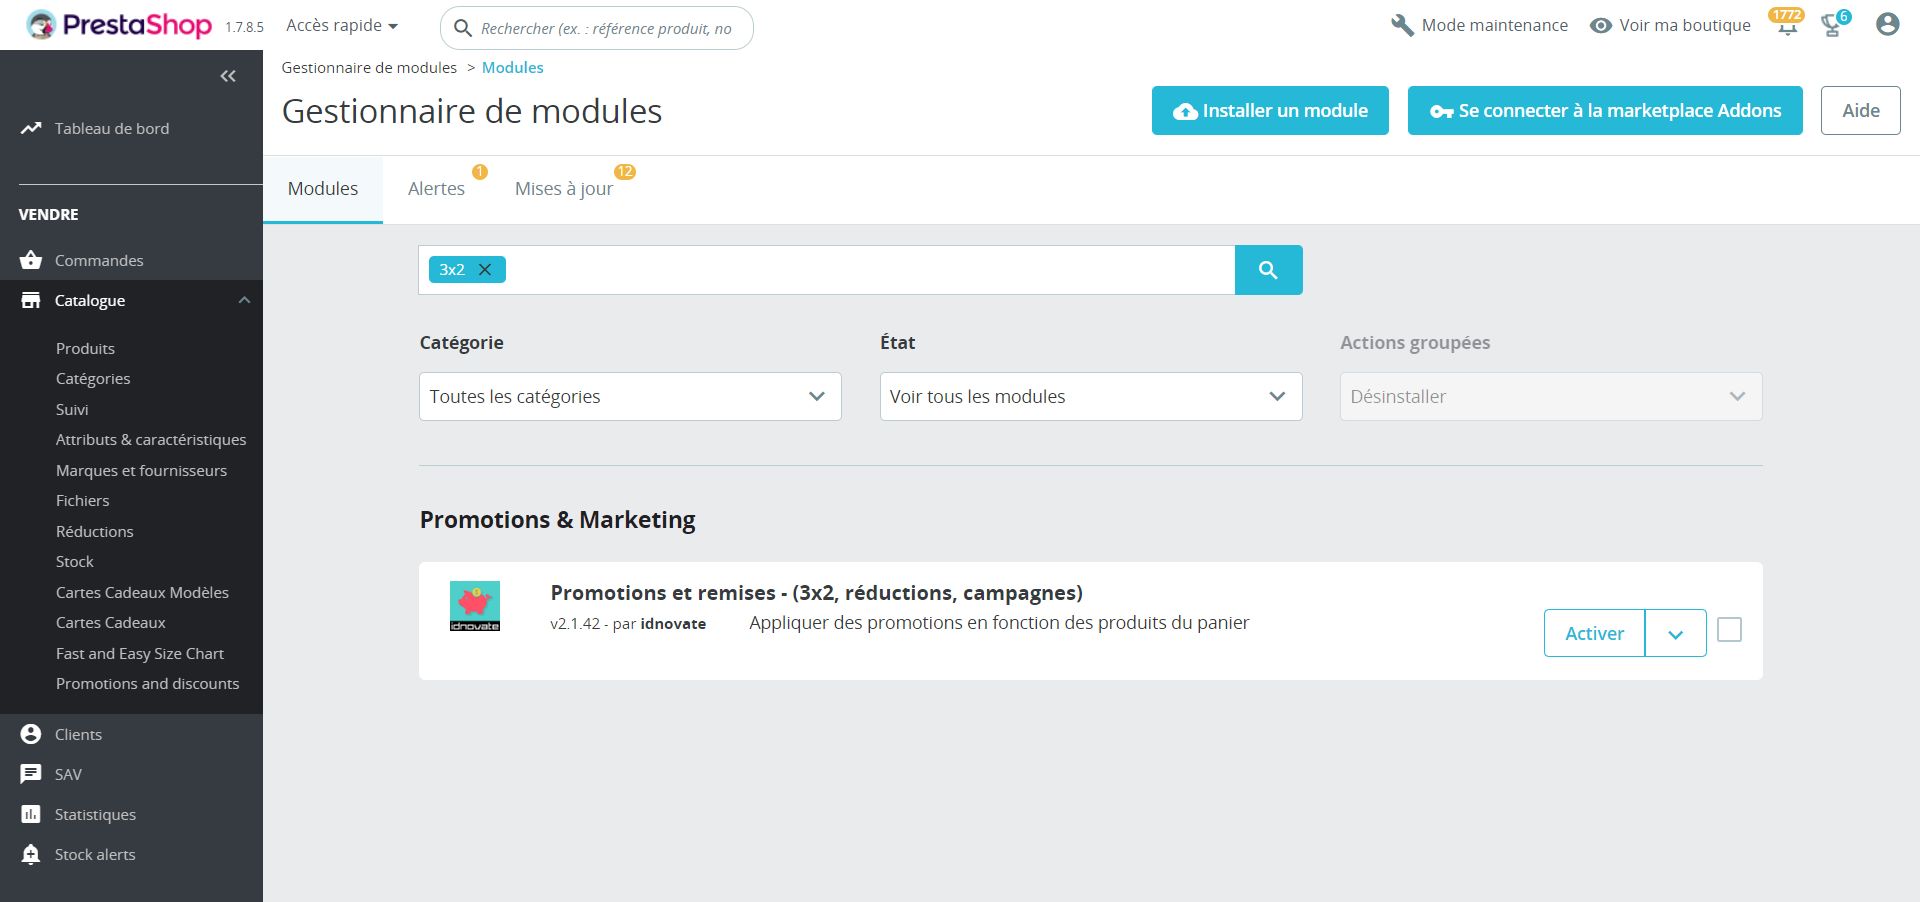The height and width of the screenshot is (902, 1920).
Task: Select the Promotions et remises module checkbox
Action: coord(1729,630)
